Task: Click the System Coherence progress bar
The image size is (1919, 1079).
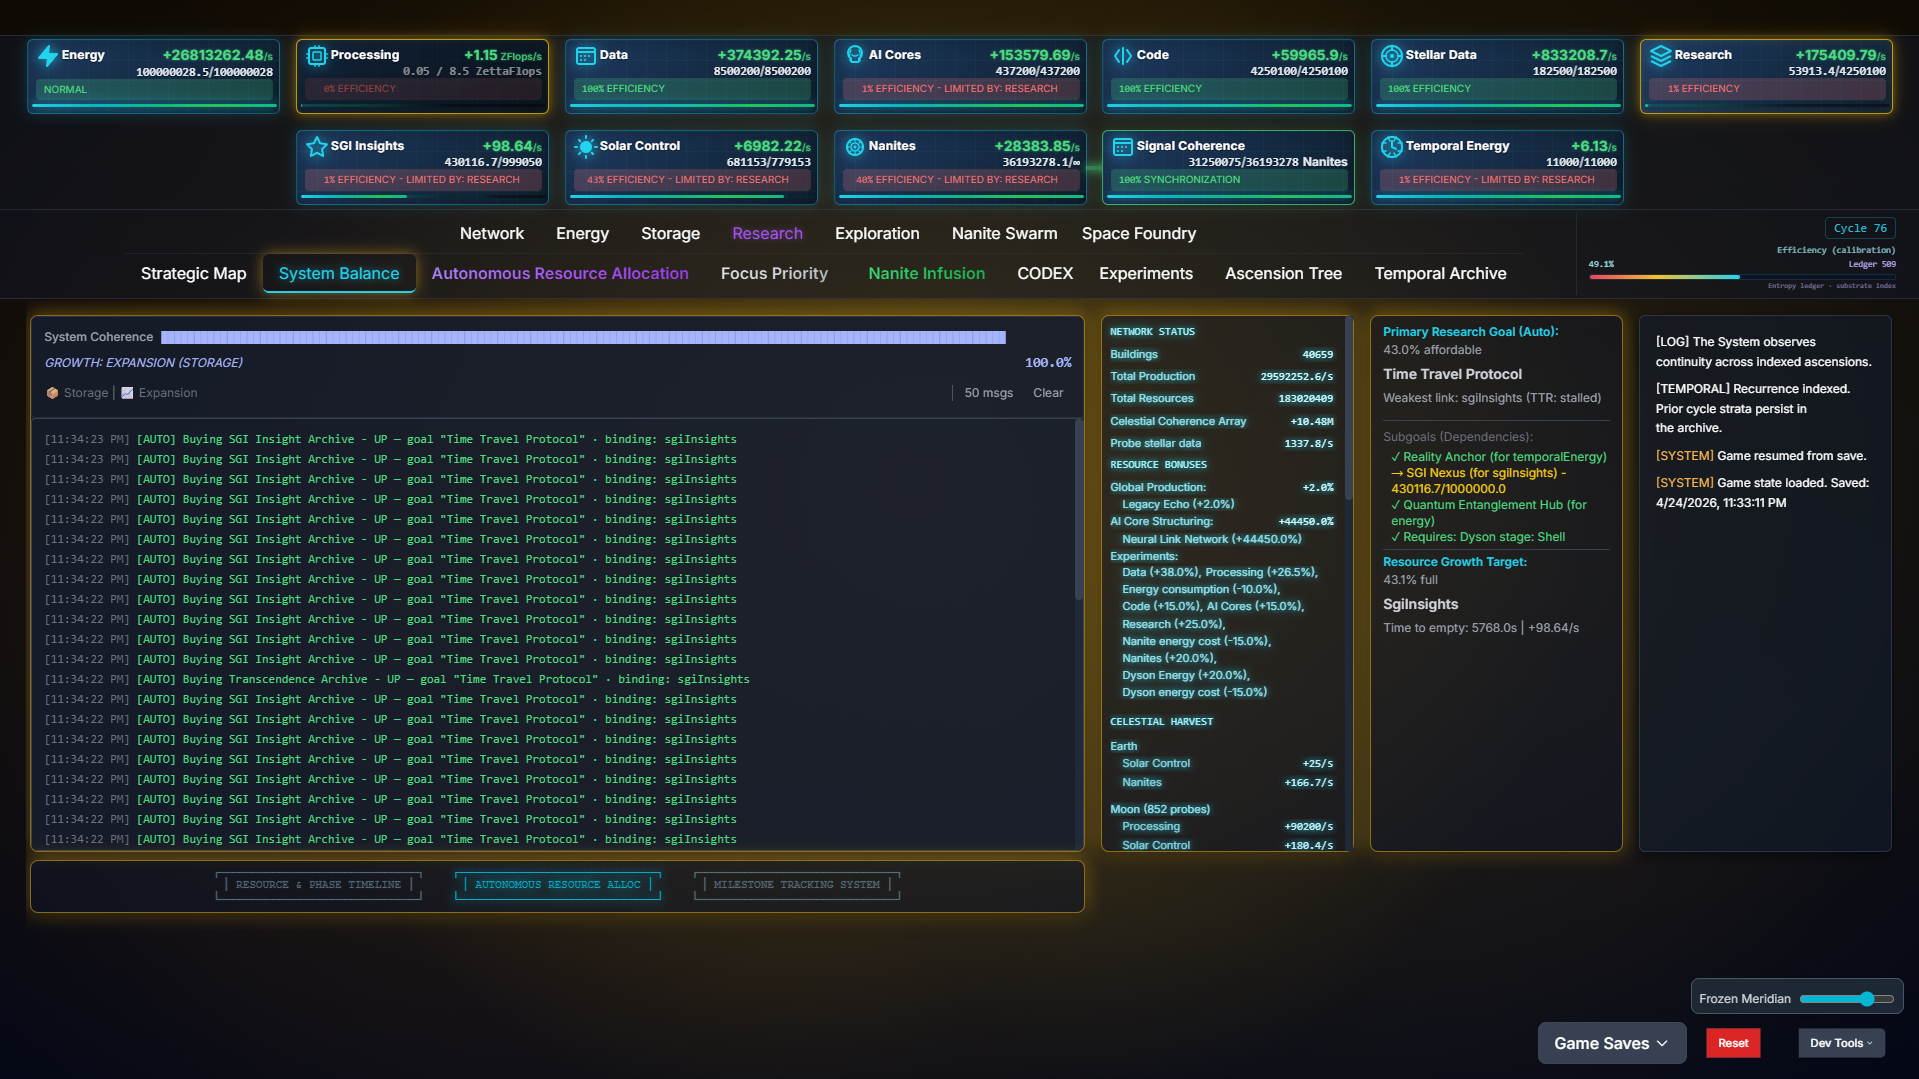Action: click(x=583, y=337)
